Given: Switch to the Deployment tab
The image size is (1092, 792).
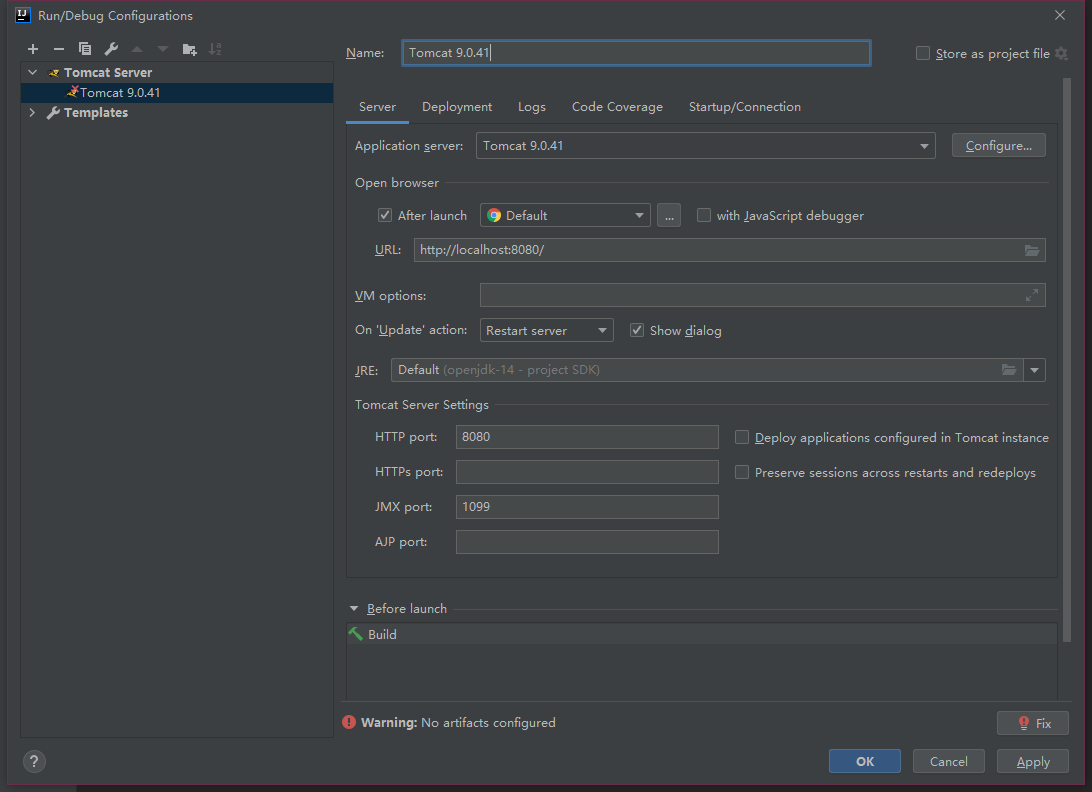Looking at the screenshot, I should (457, 107).
